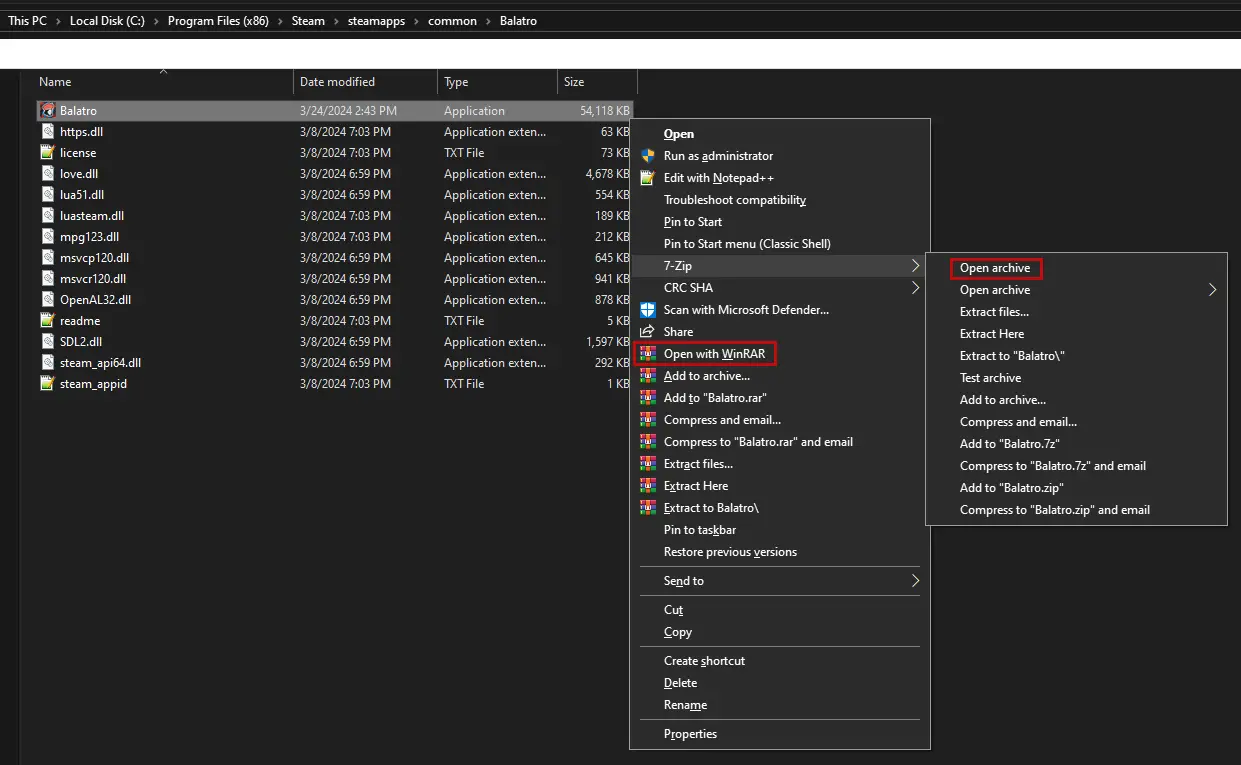Screen dimensions: 1241x765
Task: Click WinRAR icon beside Extract files
Action: [x=647, y=464]
